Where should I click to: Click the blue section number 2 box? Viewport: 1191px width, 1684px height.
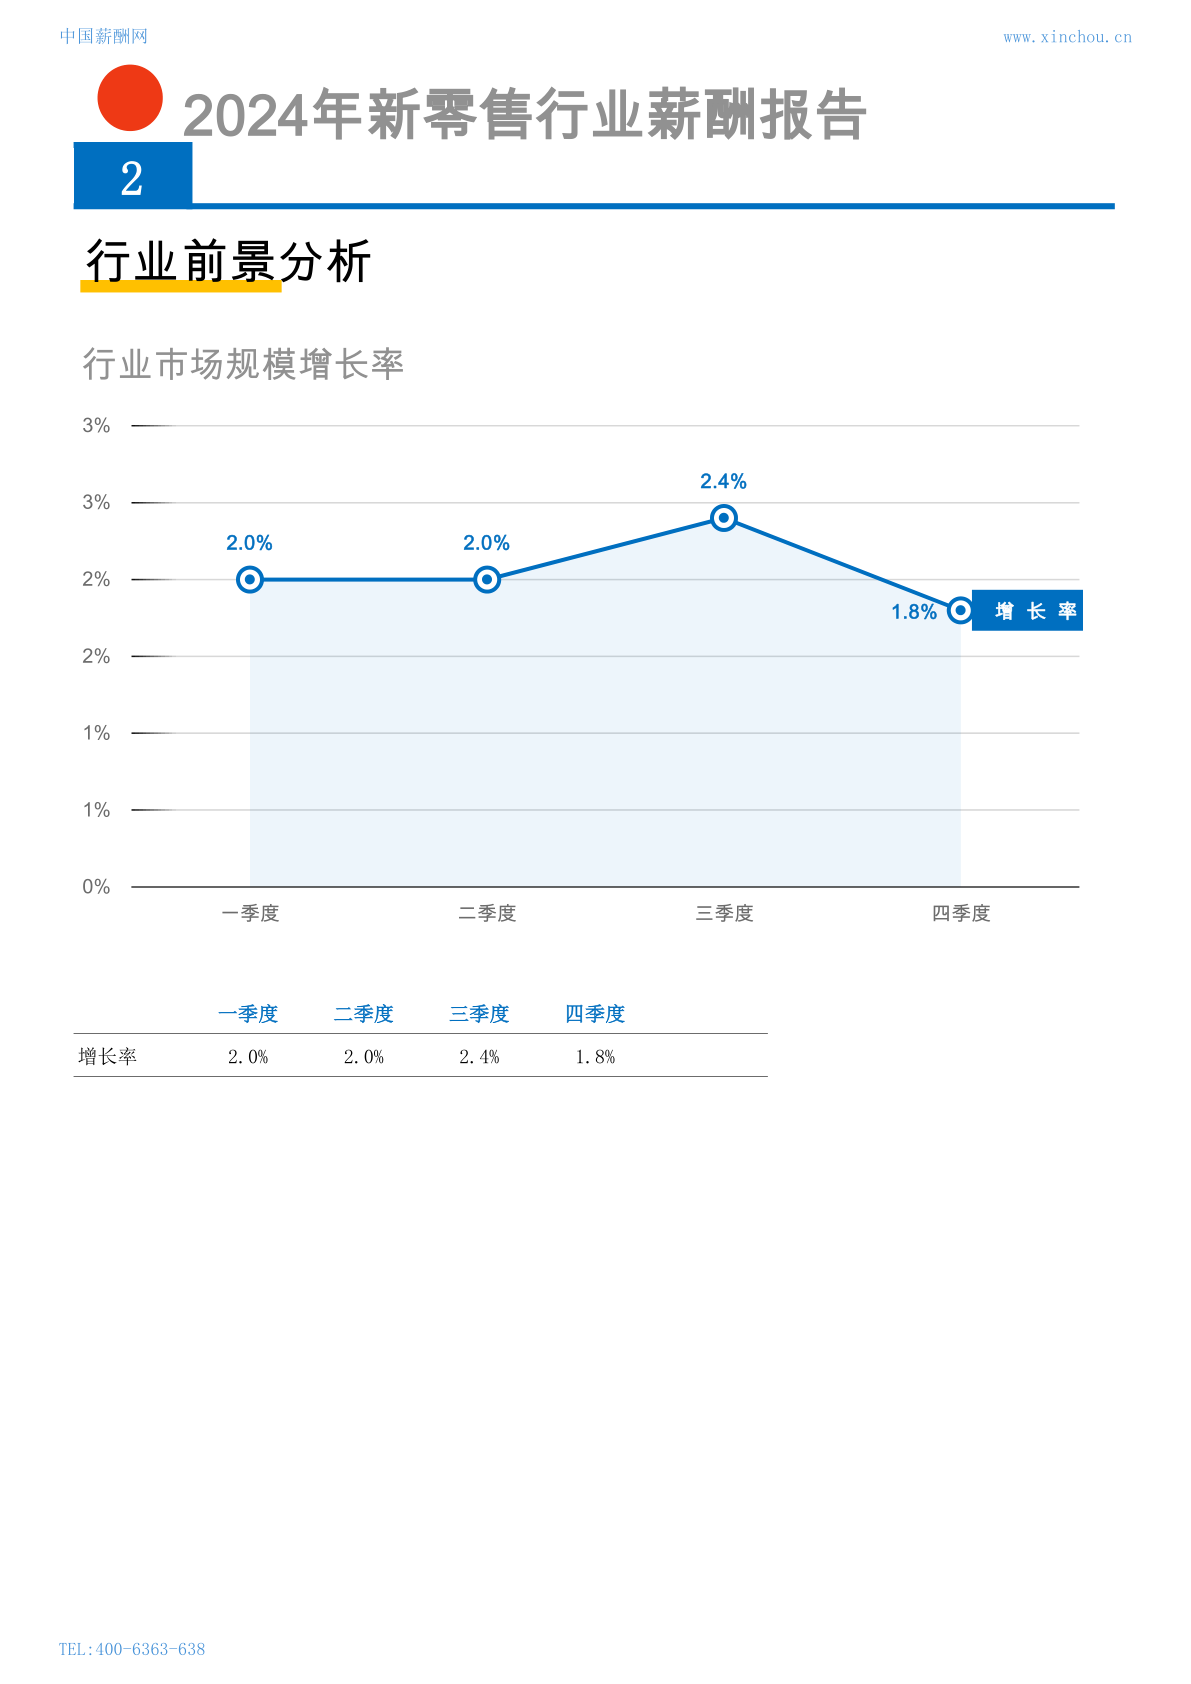pos(133,175)
